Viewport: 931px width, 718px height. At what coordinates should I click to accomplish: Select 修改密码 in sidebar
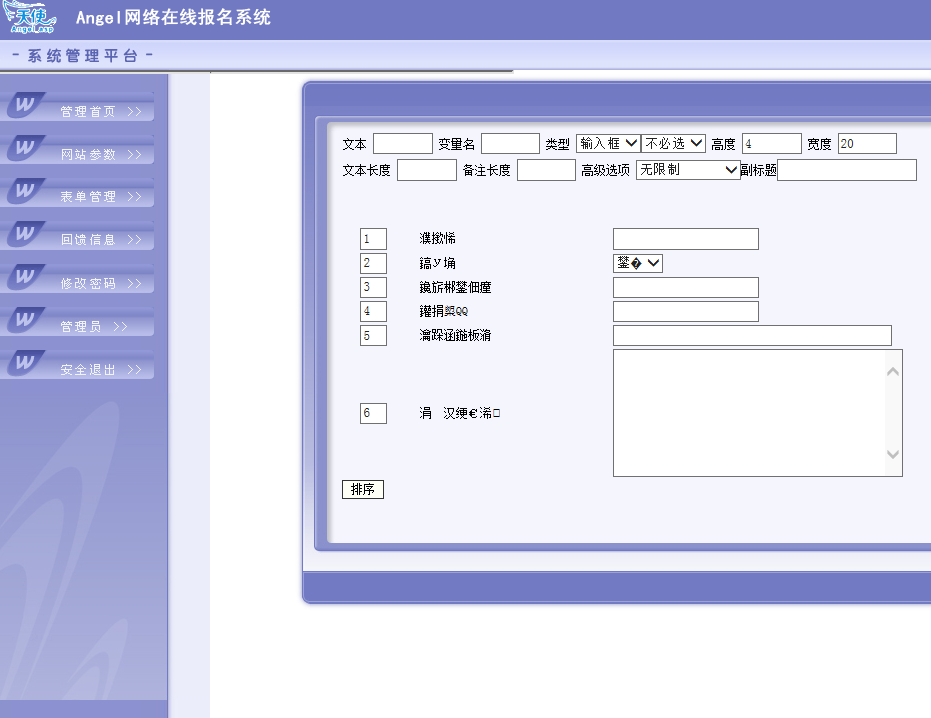[88, 283]
